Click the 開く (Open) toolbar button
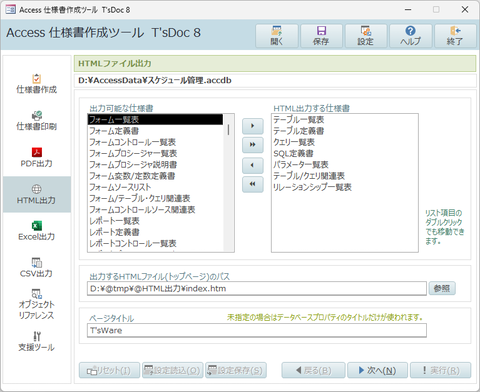This screenshot has height=392, width=480. (x=277, y=36)
